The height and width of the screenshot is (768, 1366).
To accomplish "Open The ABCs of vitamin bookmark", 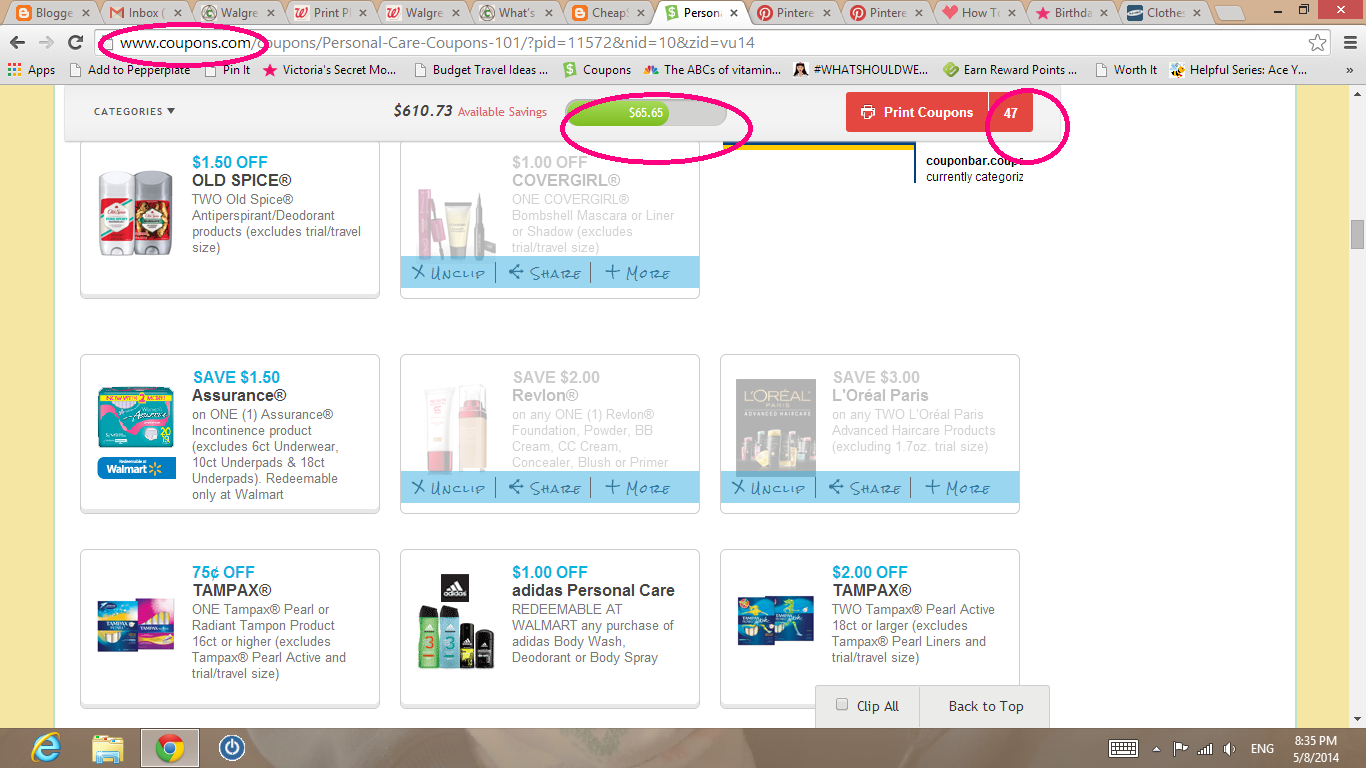I will (713, 70).
